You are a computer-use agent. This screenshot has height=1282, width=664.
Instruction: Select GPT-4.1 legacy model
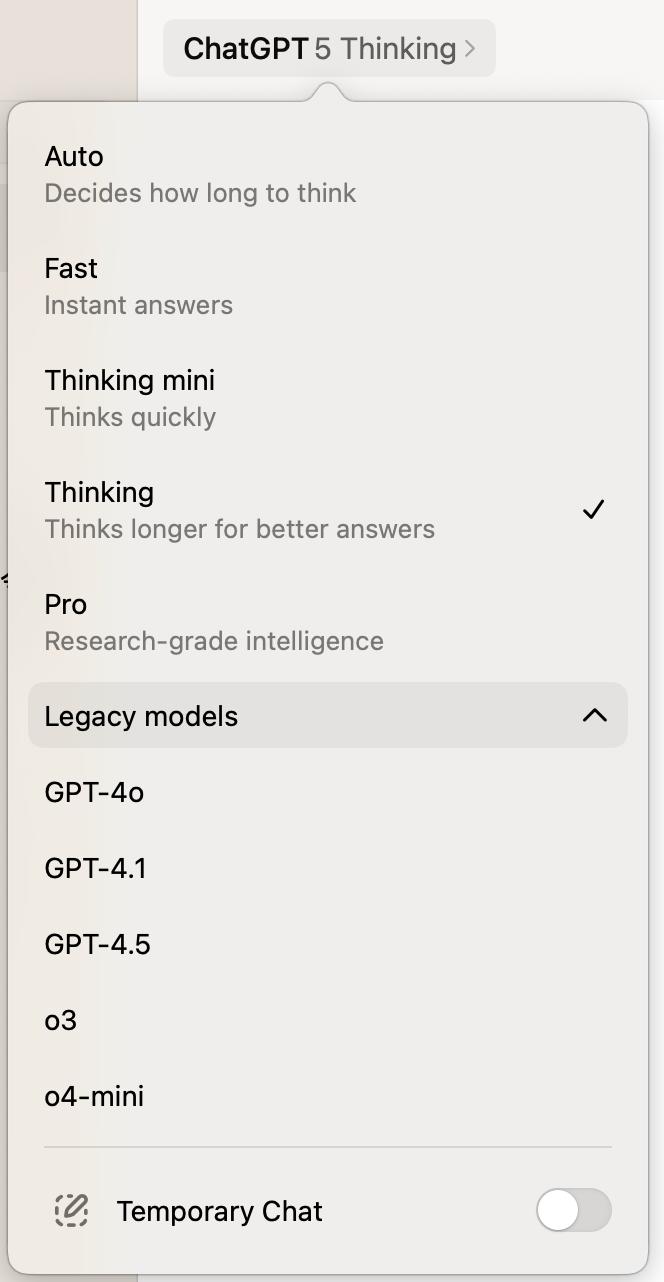[96, 869]
